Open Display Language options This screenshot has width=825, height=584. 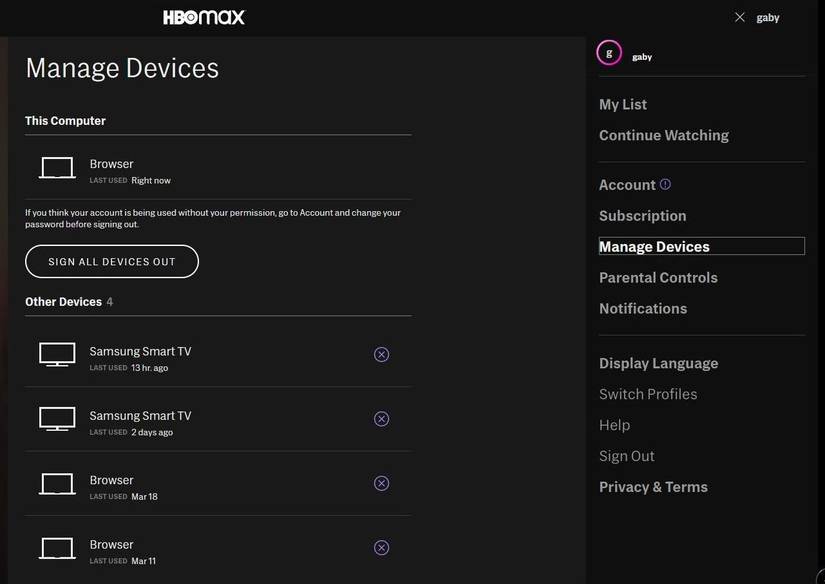pos(658,363)
